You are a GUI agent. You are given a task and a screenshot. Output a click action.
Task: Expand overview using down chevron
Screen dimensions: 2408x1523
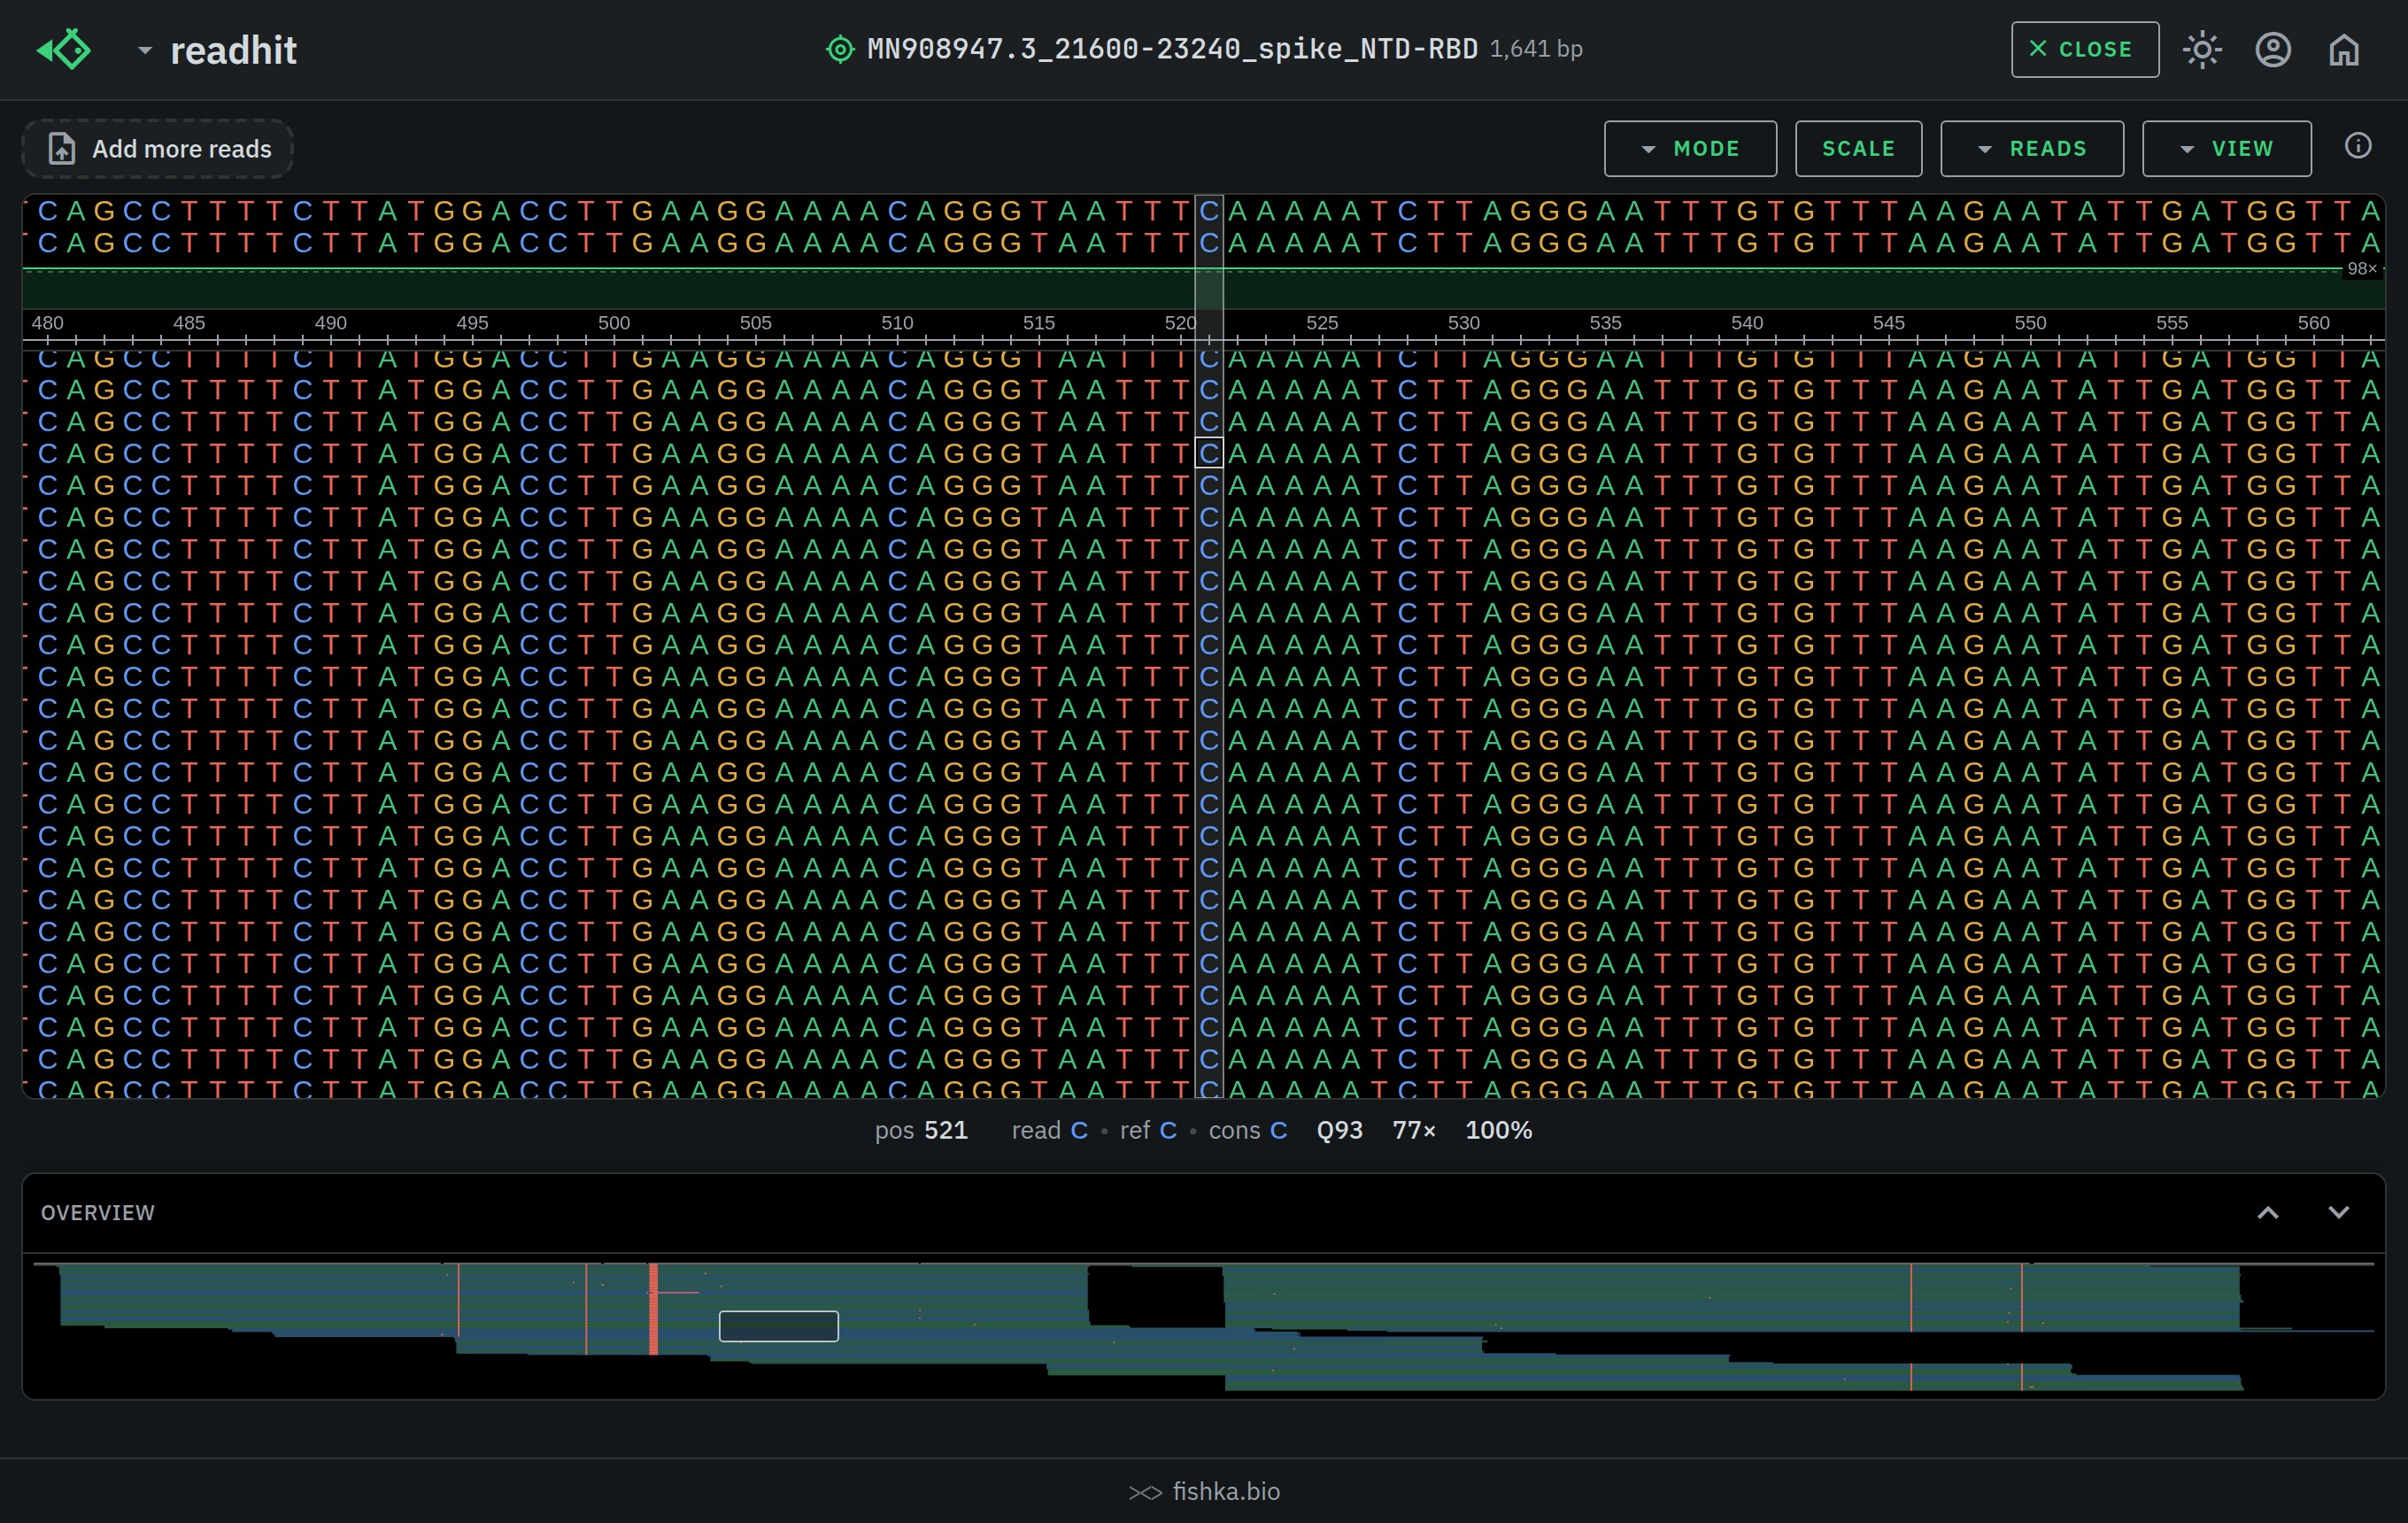pyautogui.click(x=2338, y=1212)
